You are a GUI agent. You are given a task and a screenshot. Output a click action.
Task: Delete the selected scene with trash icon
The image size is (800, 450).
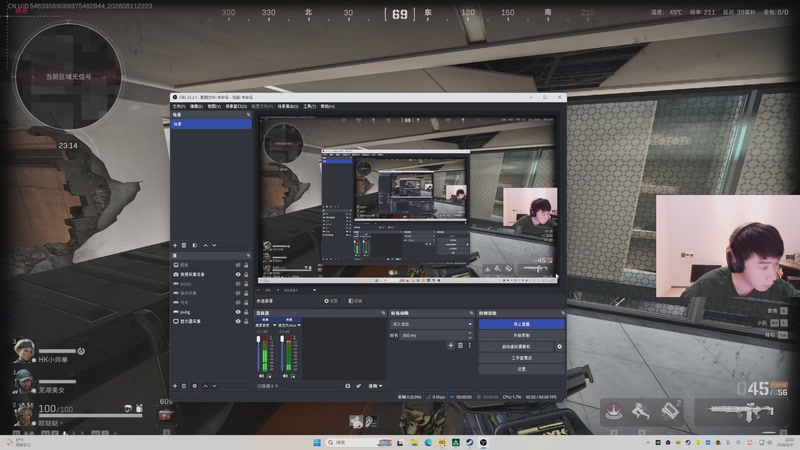click(184, 245)
